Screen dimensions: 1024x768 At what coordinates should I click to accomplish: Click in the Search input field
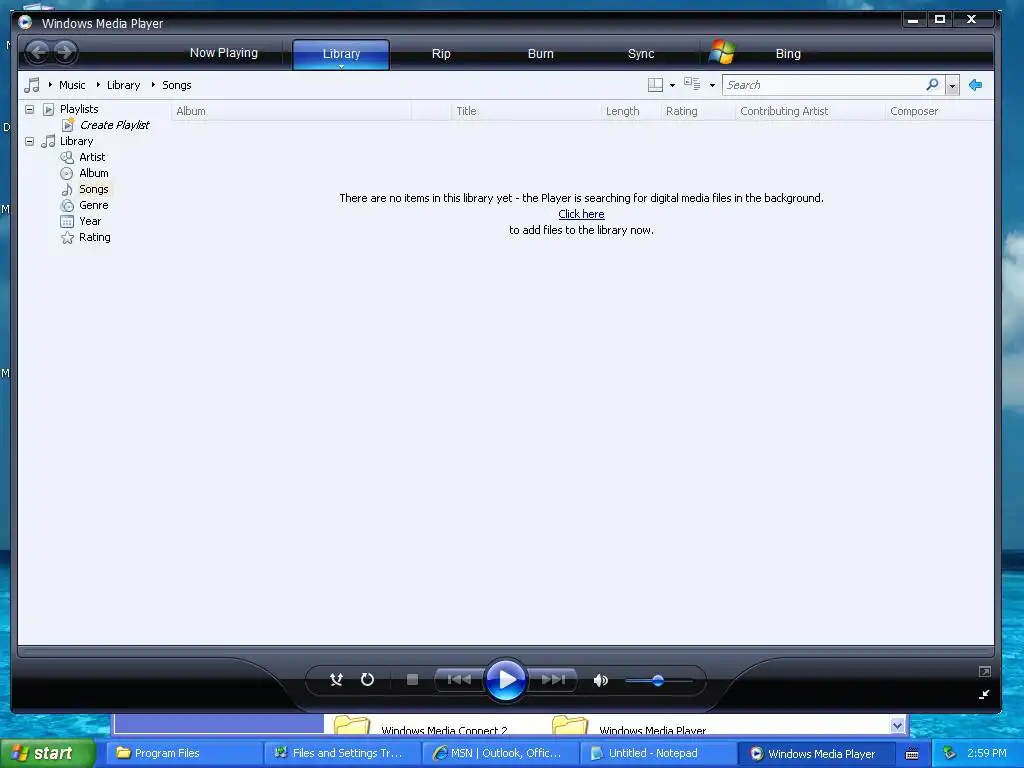(823, 85)
